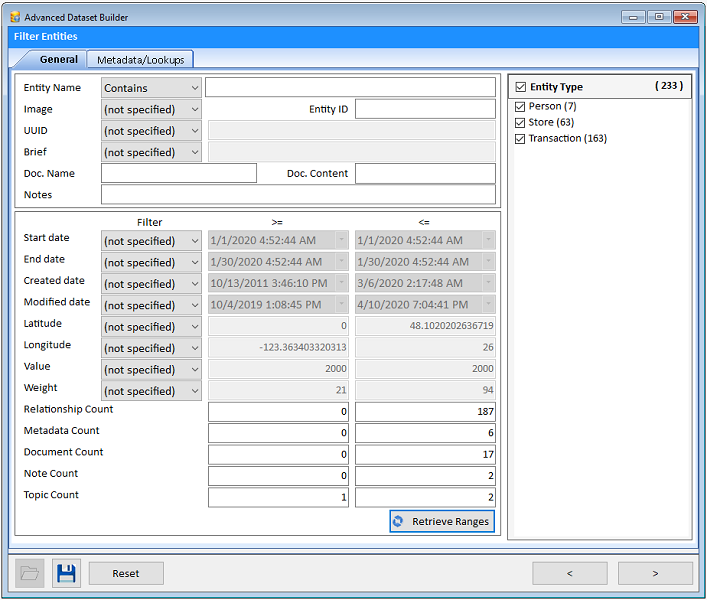Click the Advanced Dataset Builder title icon
The height and width of the screenshot is (600, 707).
click(15, 17)
